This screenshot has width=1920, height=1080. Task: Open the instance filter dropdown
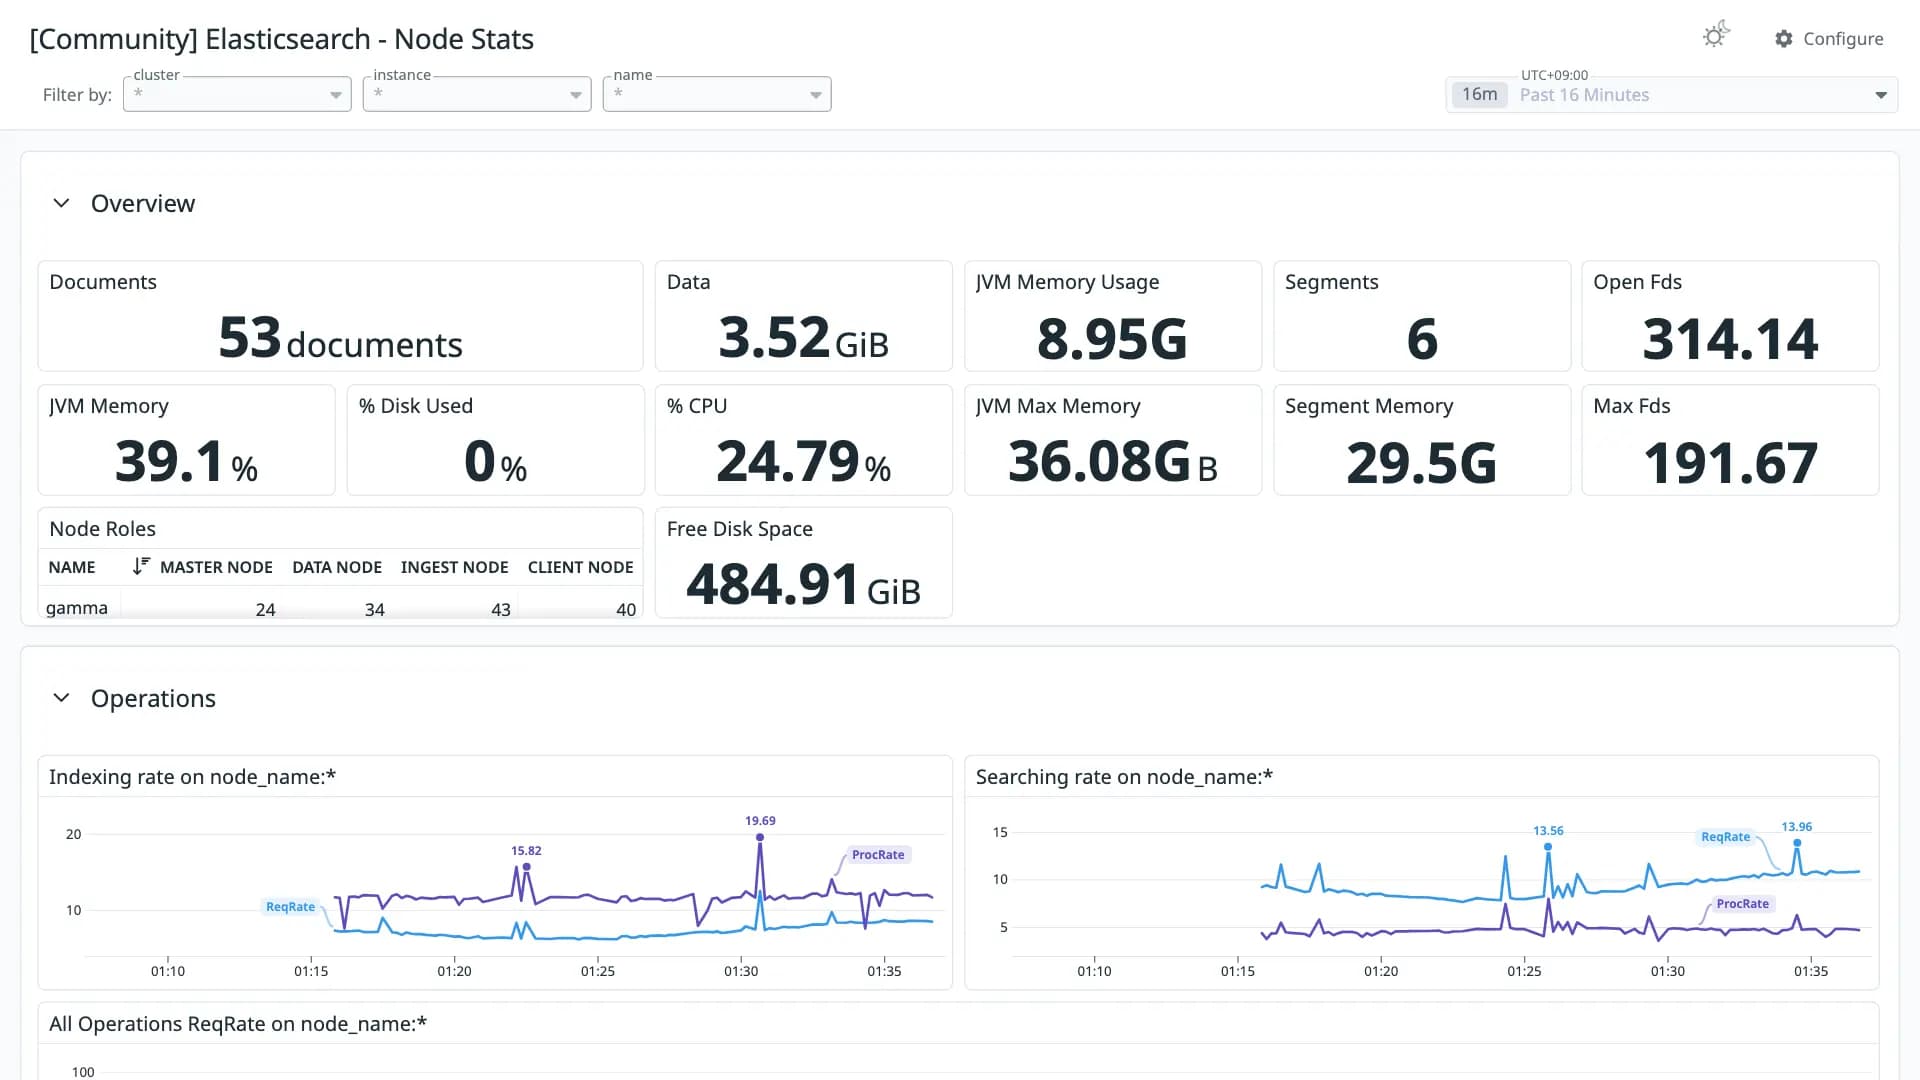[477, 94]
